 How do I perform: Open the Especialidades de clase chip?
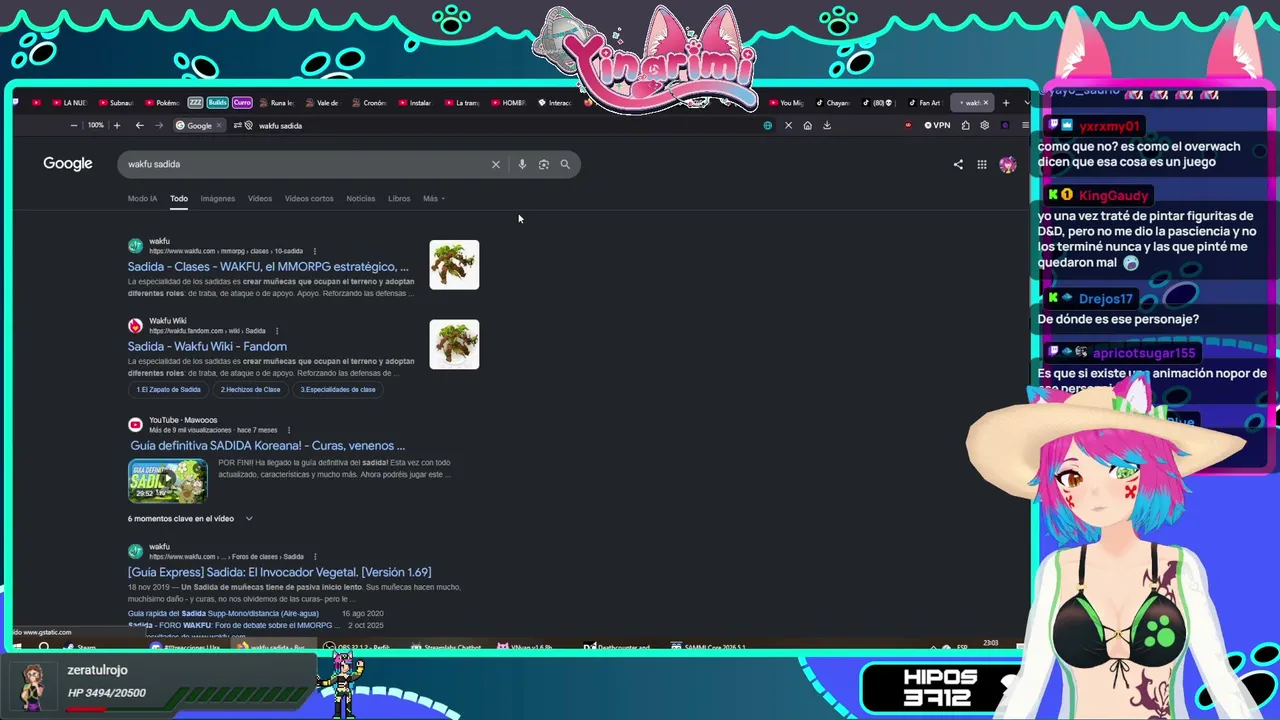tap(338, 389)
